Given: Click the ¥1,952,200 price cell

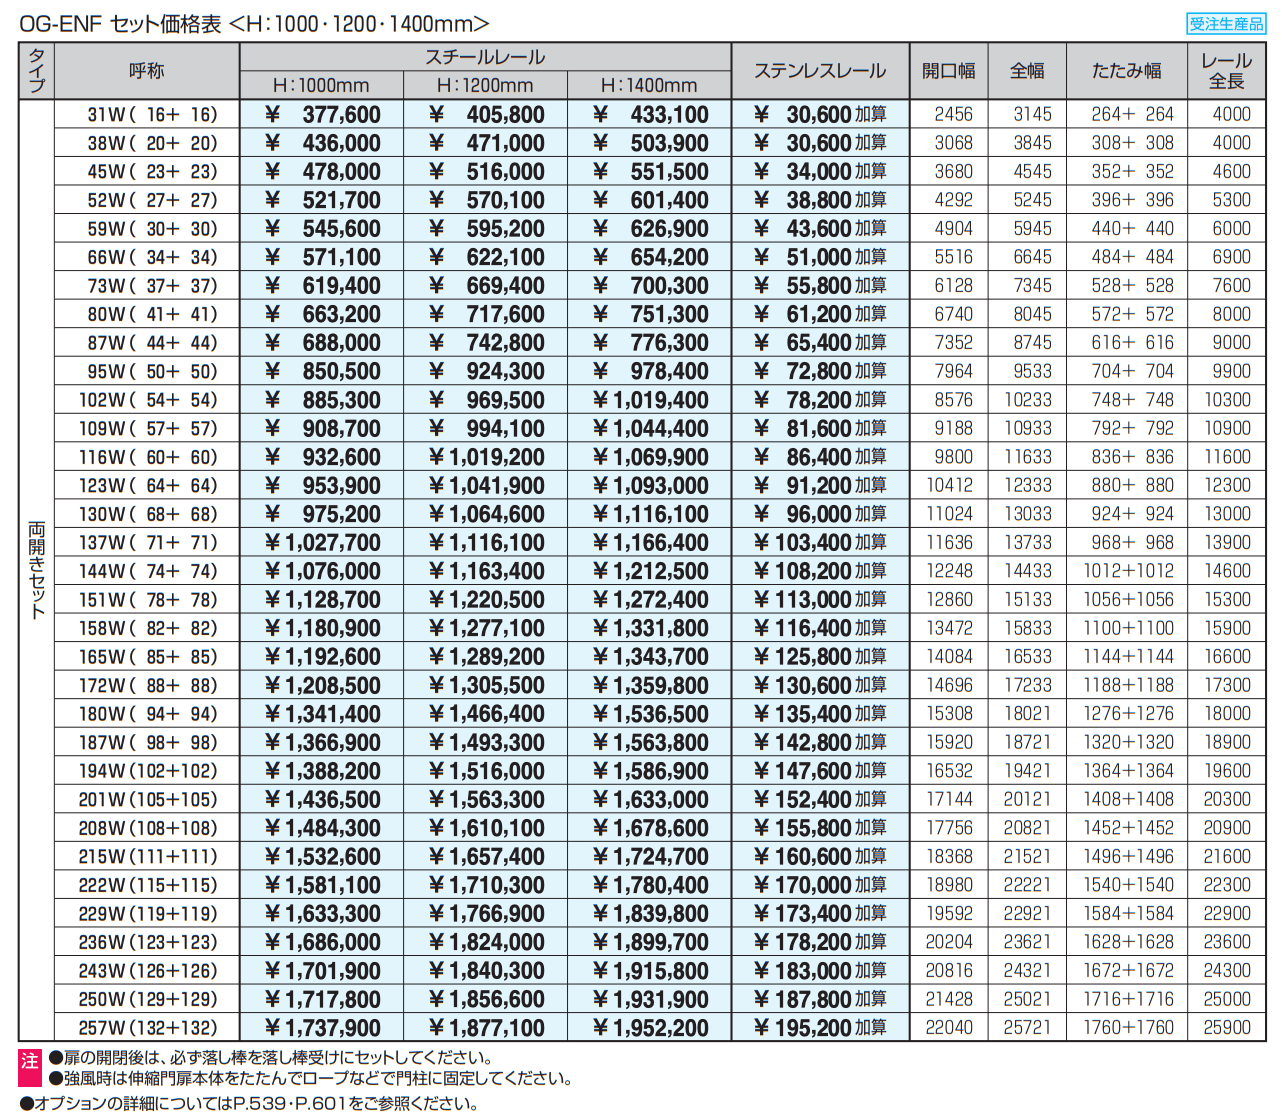Looking at the screenshot, I should [x=650, y=1028].
